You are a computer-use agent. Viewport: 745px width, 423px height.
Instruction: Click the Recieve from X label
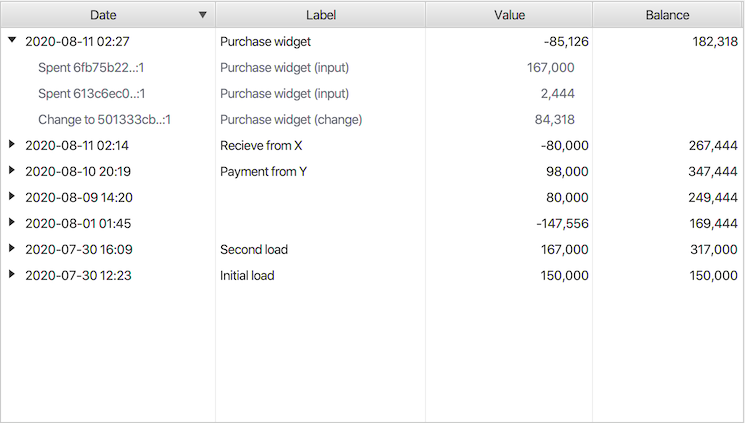click(x=261, y=145)
